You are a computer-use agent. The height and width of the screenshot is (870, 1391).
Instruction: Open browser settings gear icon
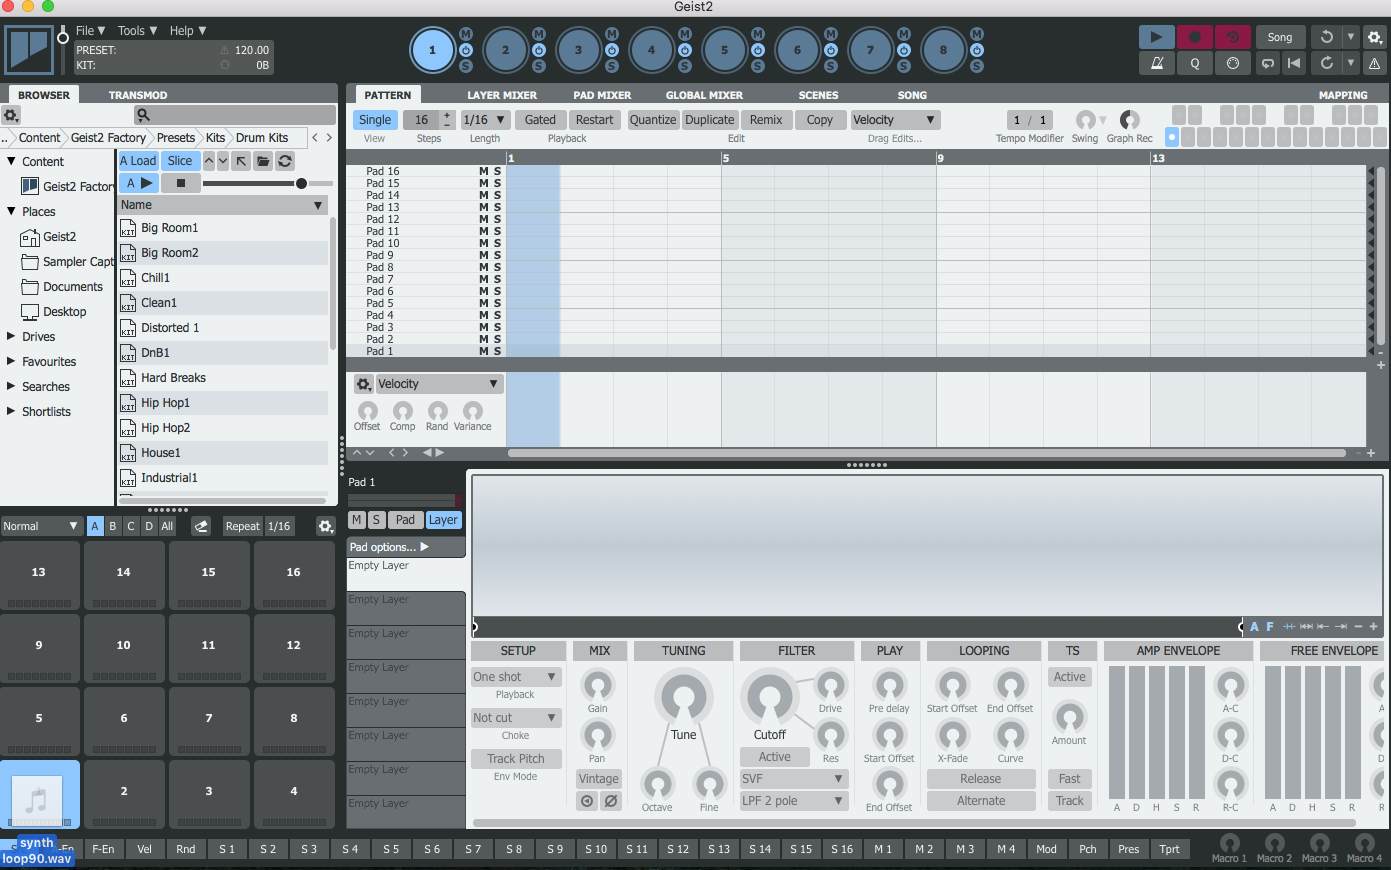[11, 115]
